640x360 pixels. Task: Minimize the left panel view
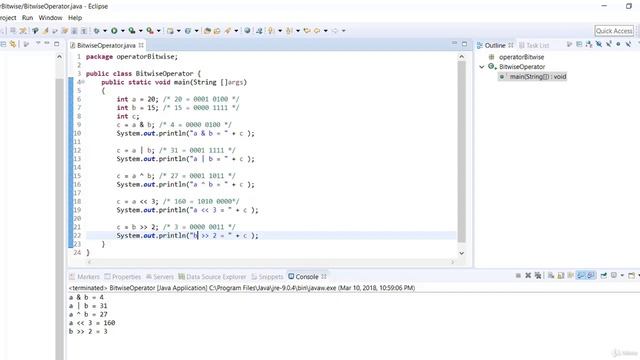pos(47,43)
